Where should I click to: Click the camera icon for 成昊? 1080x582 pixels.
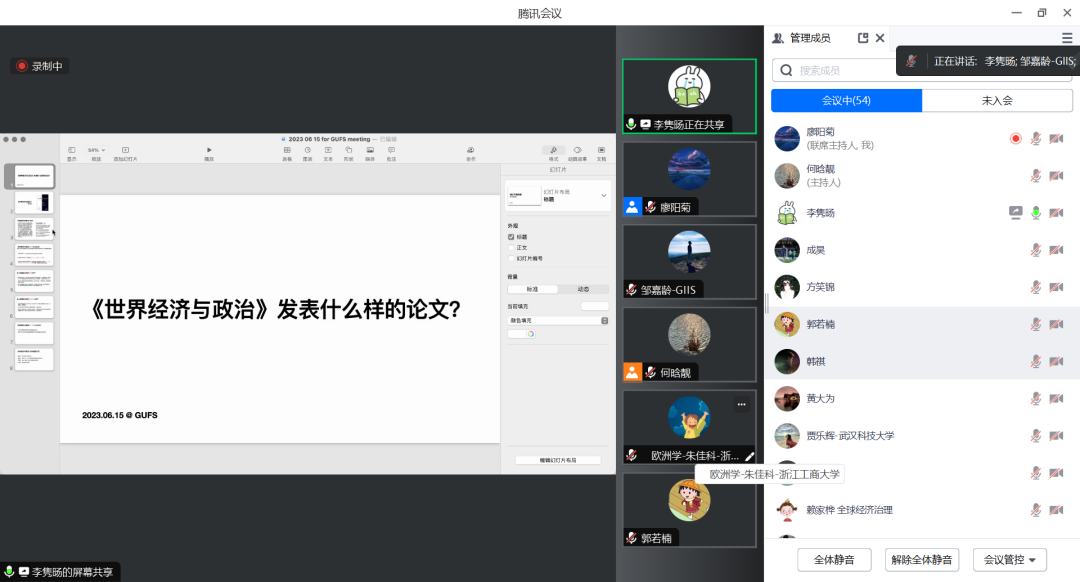coord(1056,250)
